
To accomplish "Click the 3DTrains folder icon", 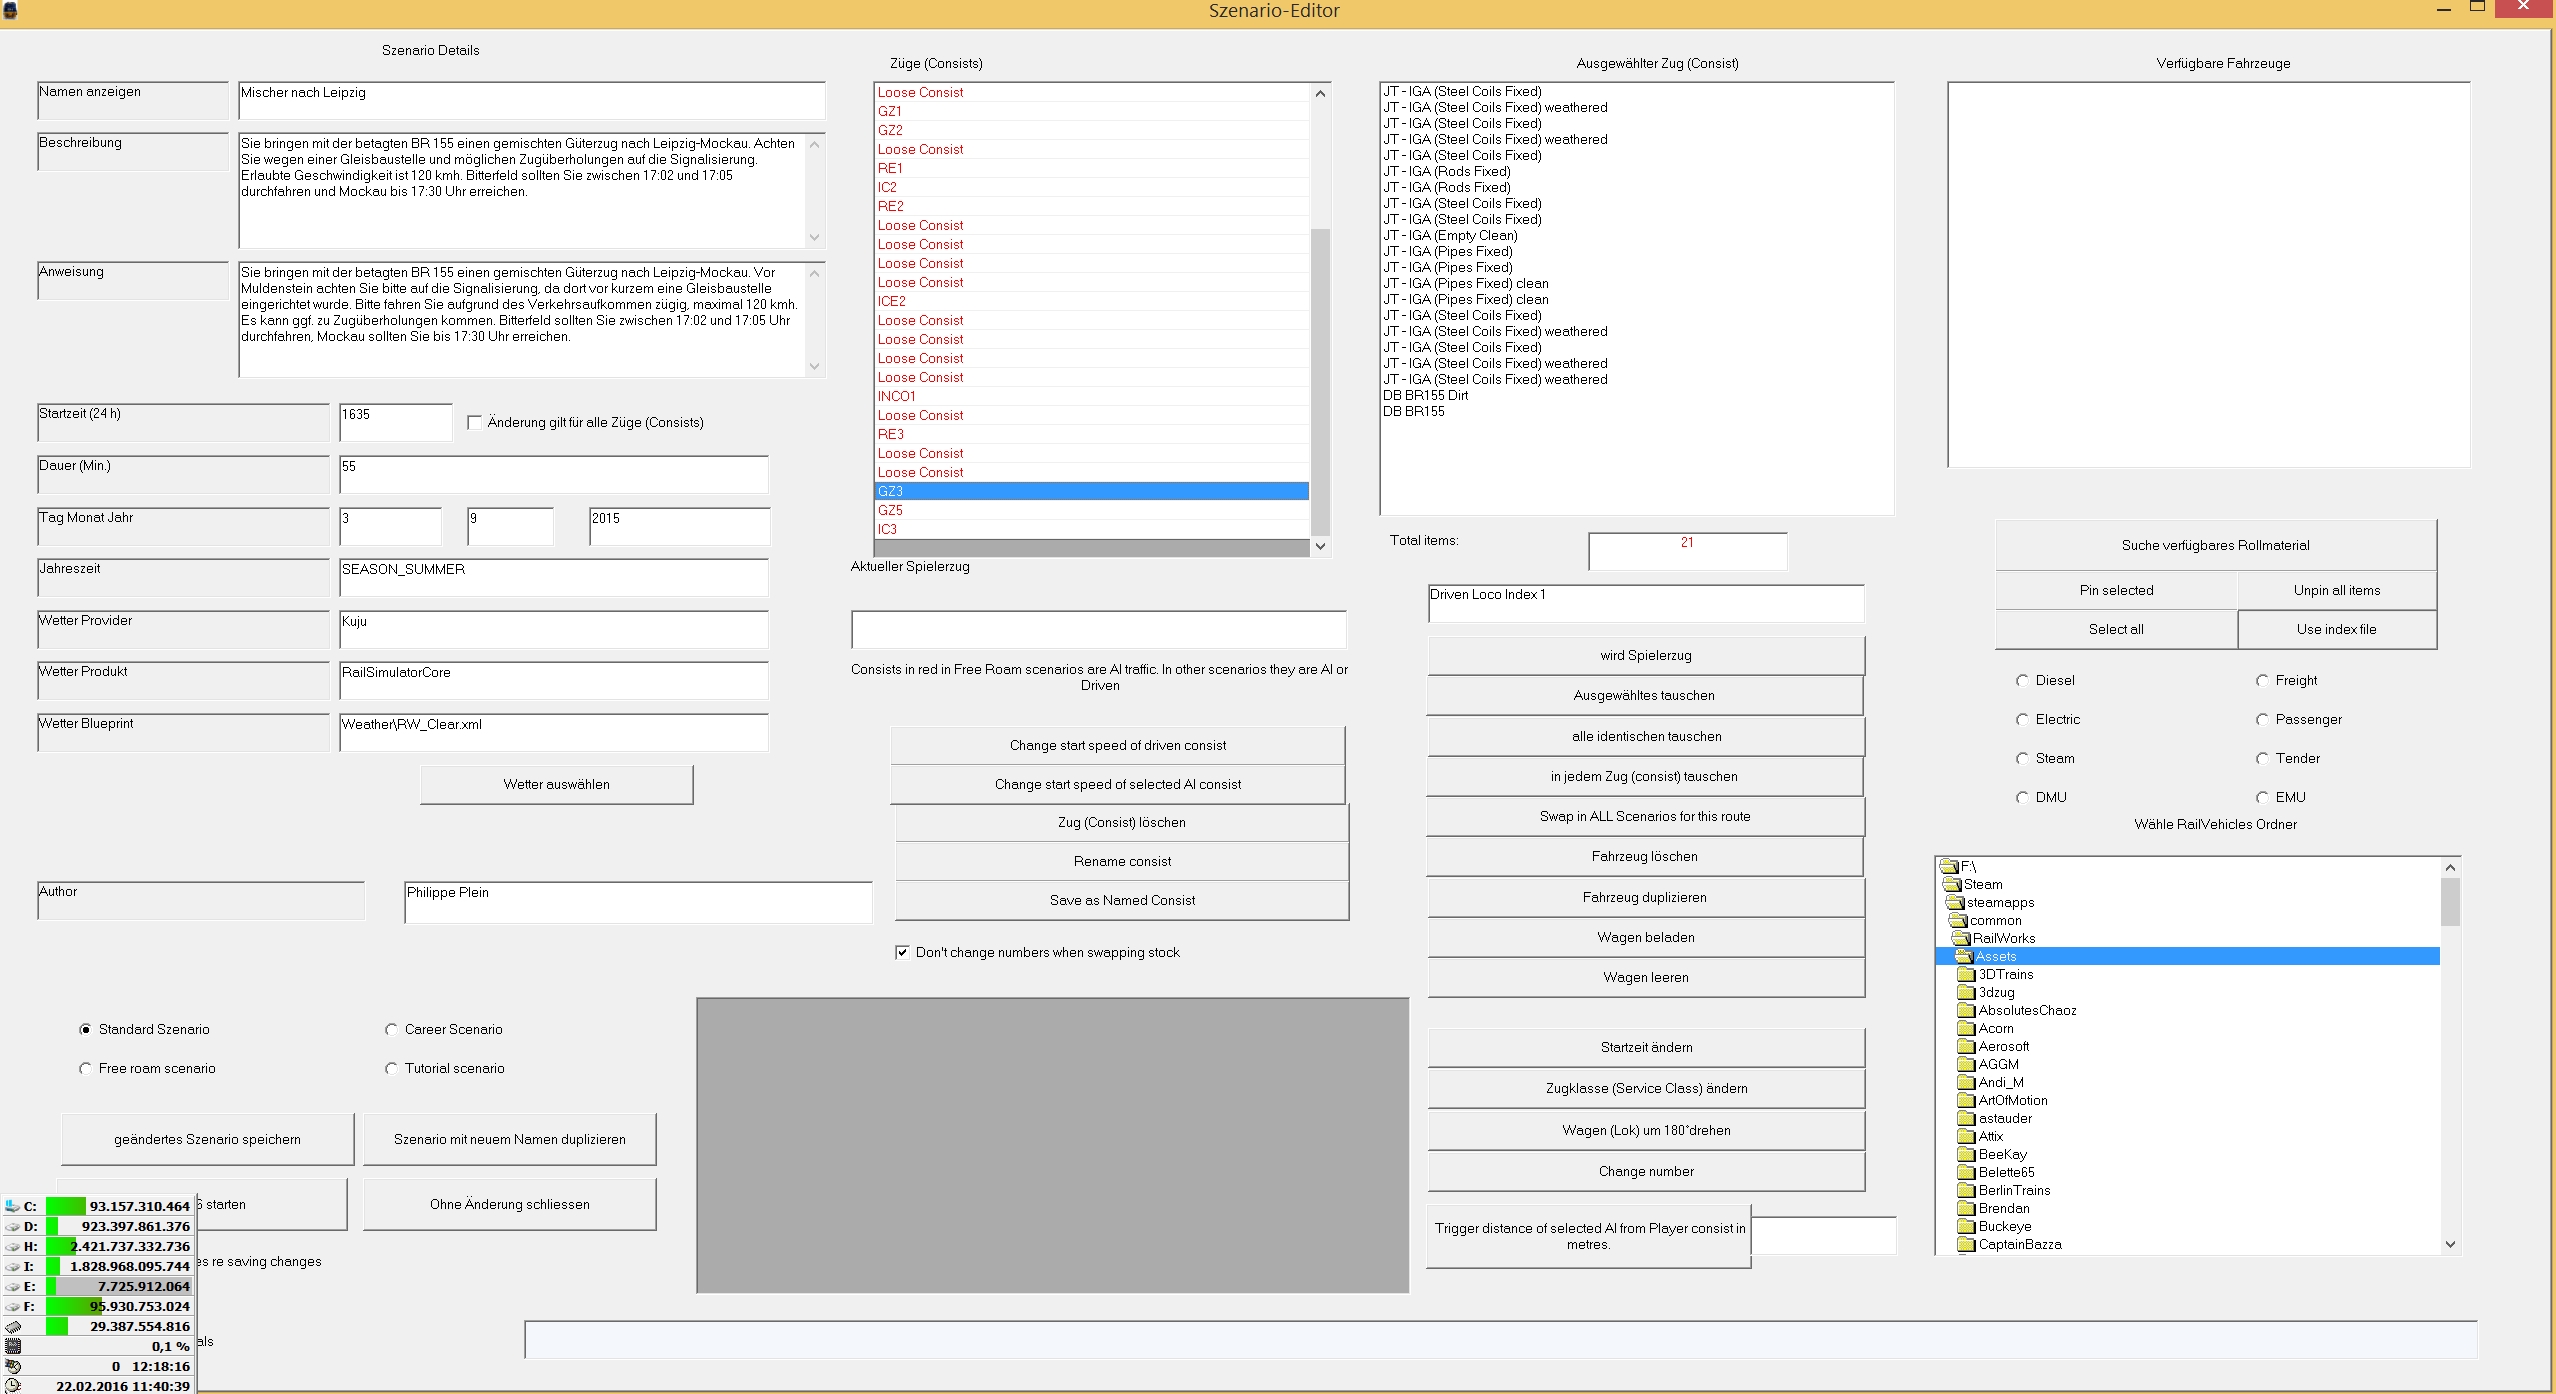I will click(1966, 975).
